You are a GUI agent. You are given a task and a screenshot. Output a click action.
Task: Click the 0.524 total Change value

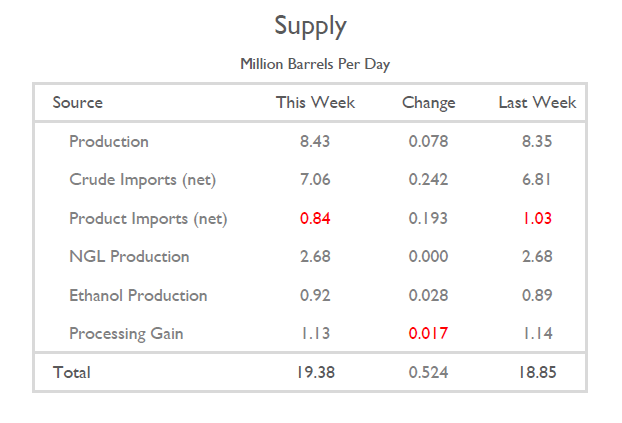(428, 373)
